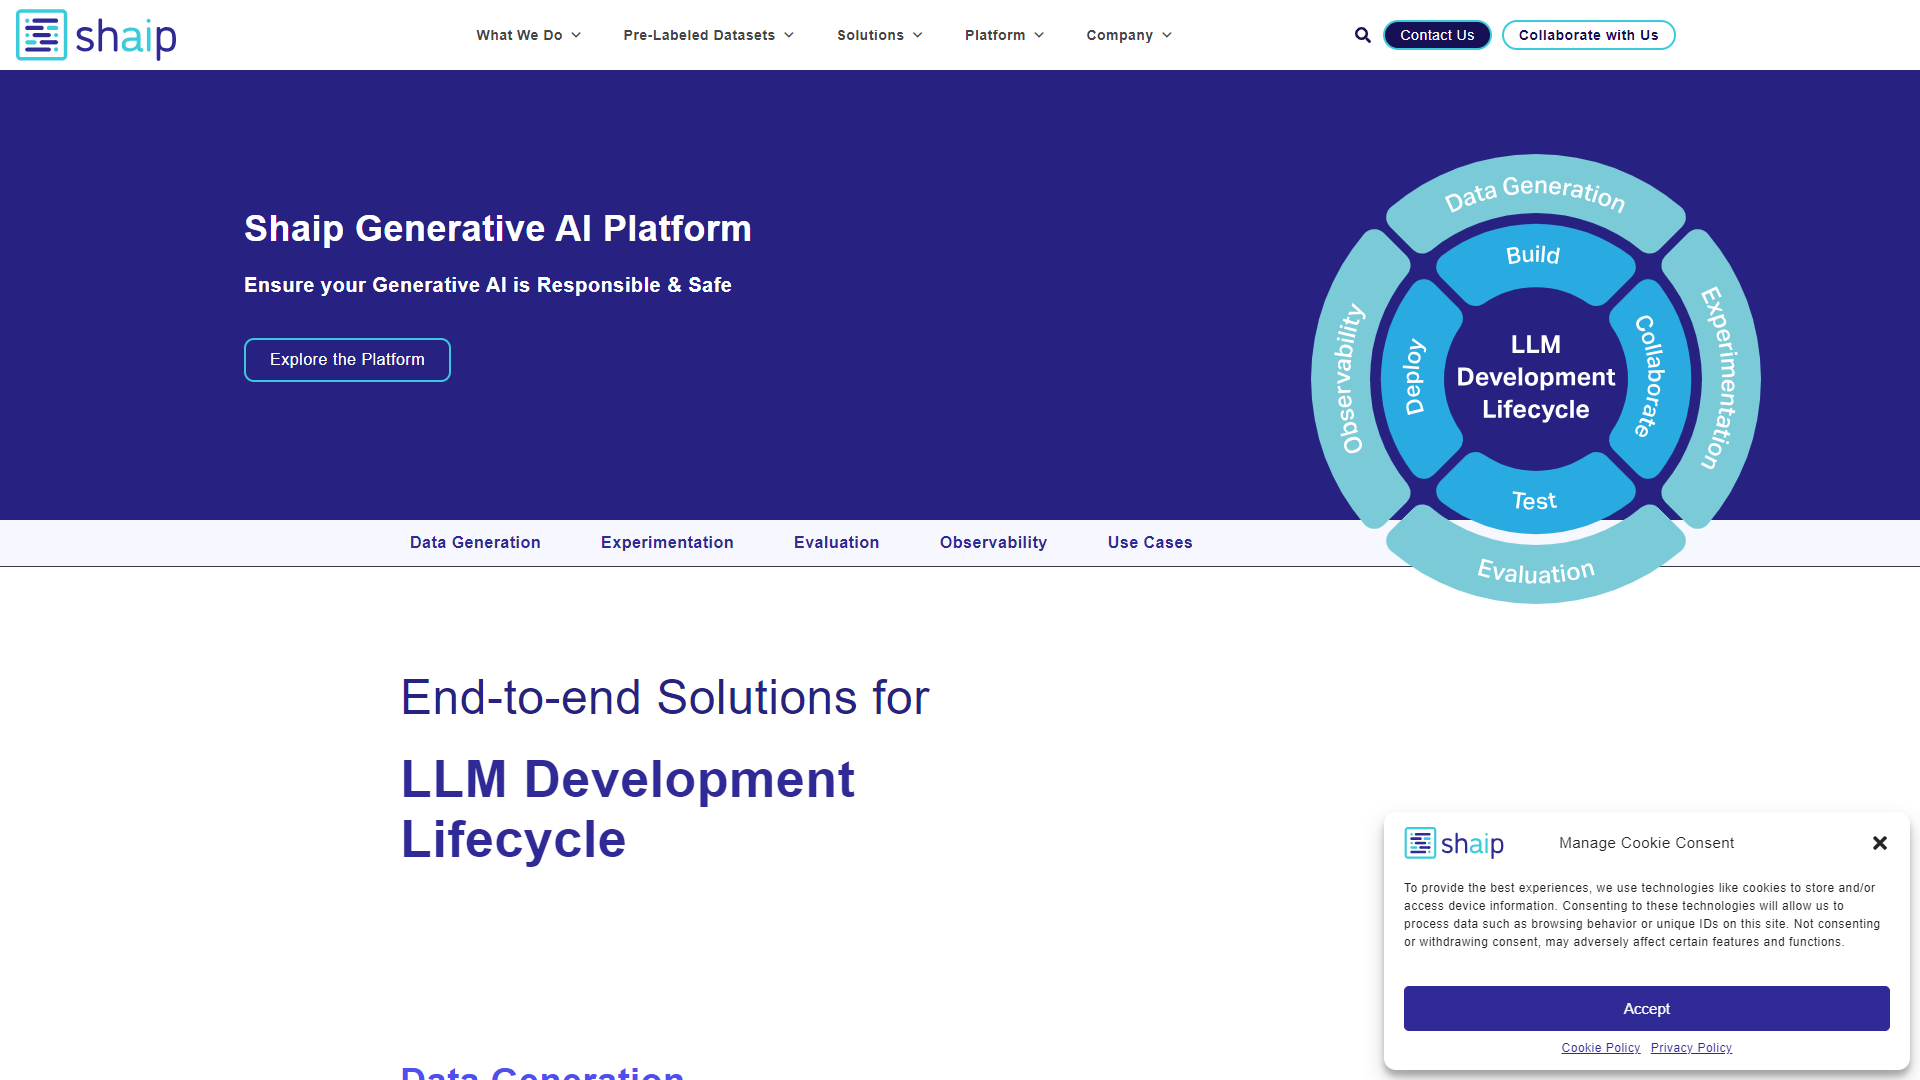Click the Contact Us button
Screen dimensions: 1920x1080
coord(1437,35)
